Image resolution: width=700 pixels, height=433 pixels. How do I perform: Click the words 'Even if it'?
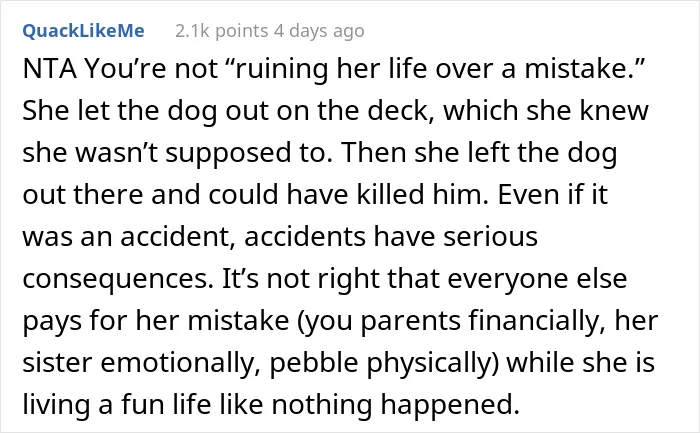coord(553,195)
